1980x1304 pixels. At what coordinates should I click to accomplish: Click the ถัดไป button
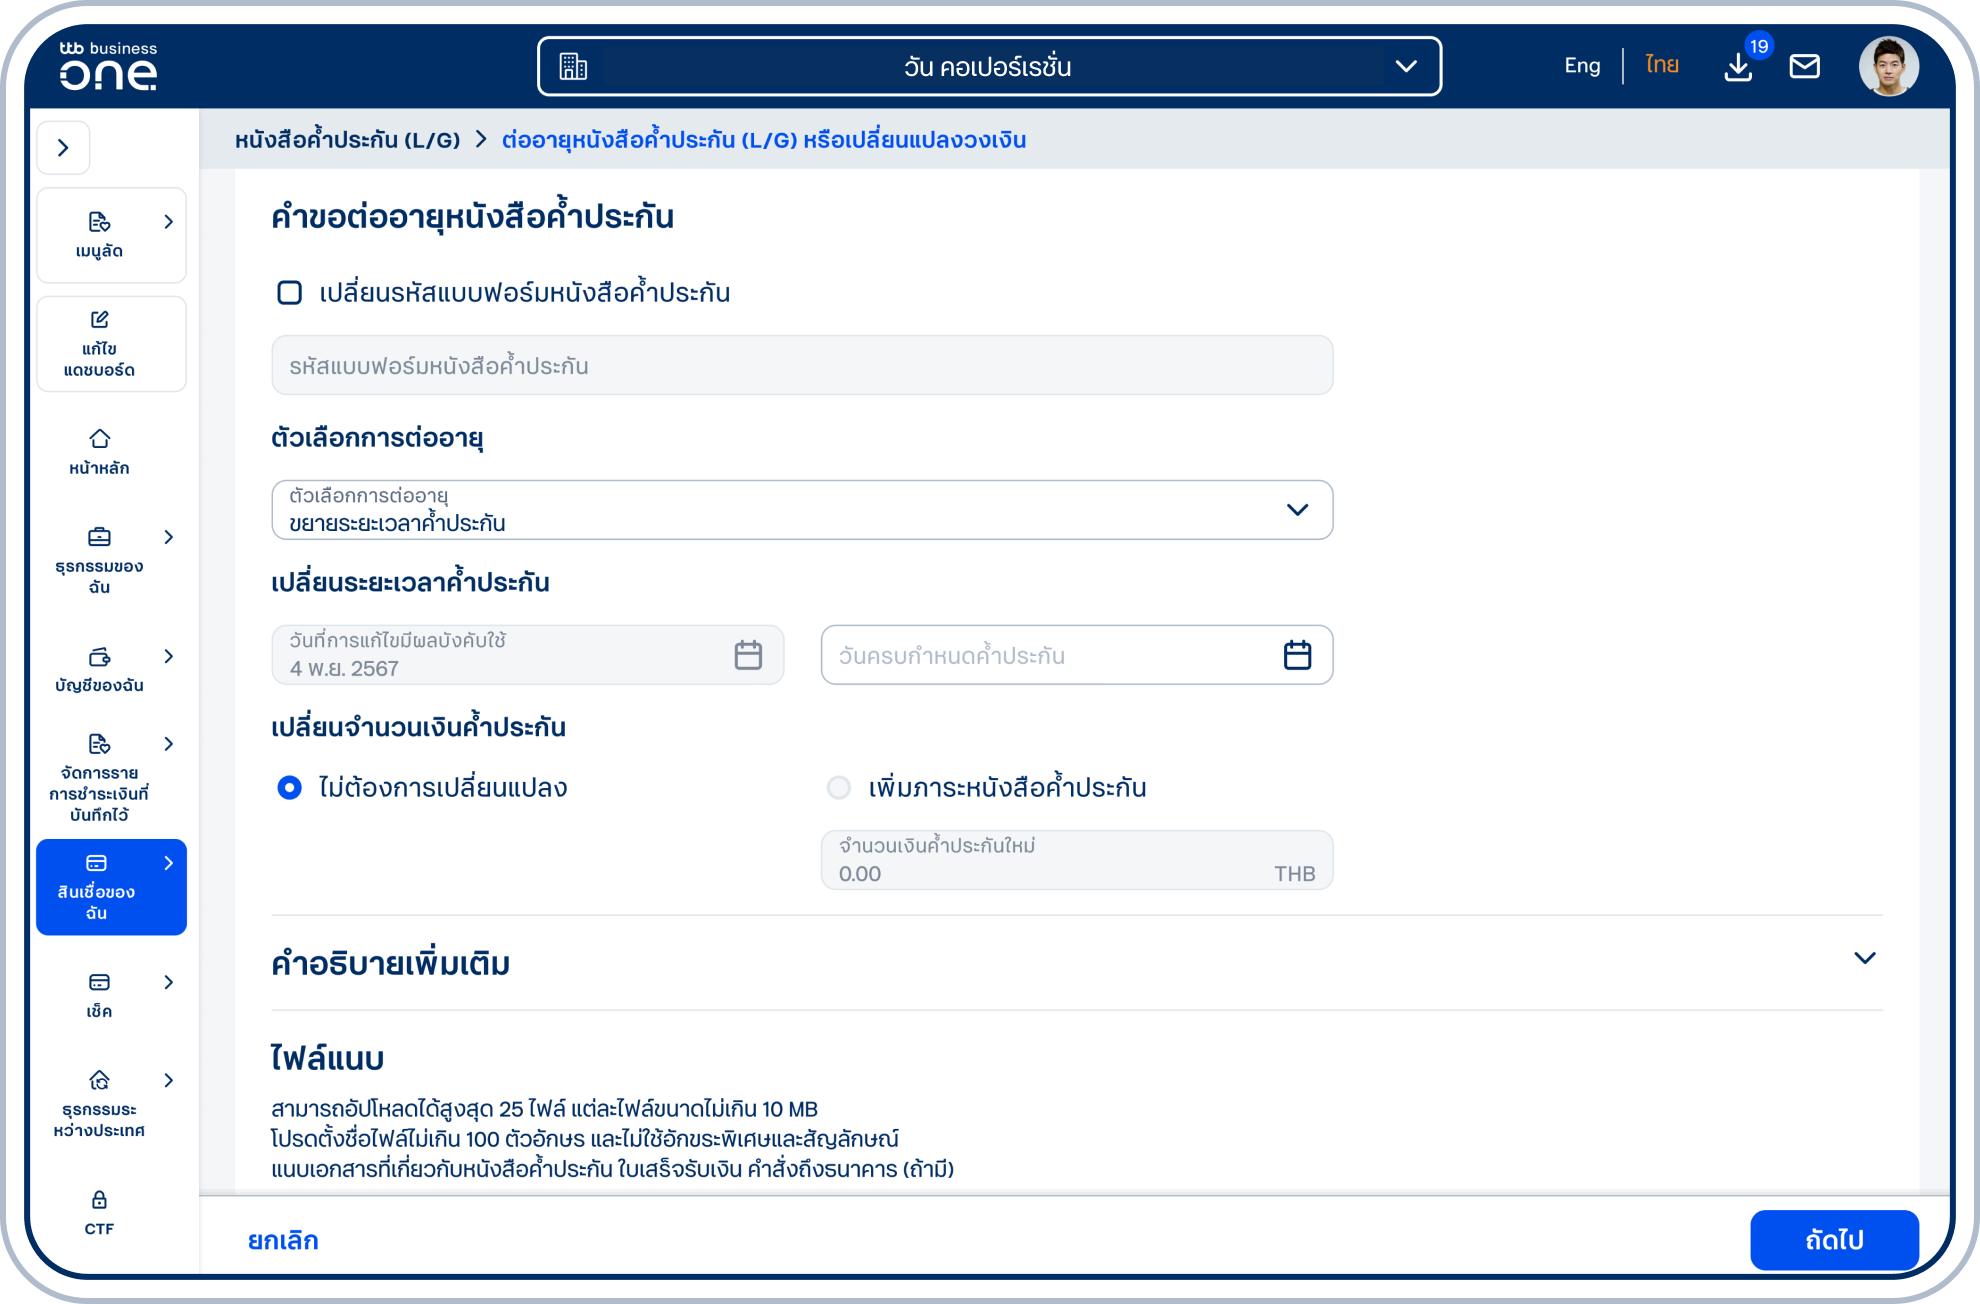click(x=1833, y=1240)
